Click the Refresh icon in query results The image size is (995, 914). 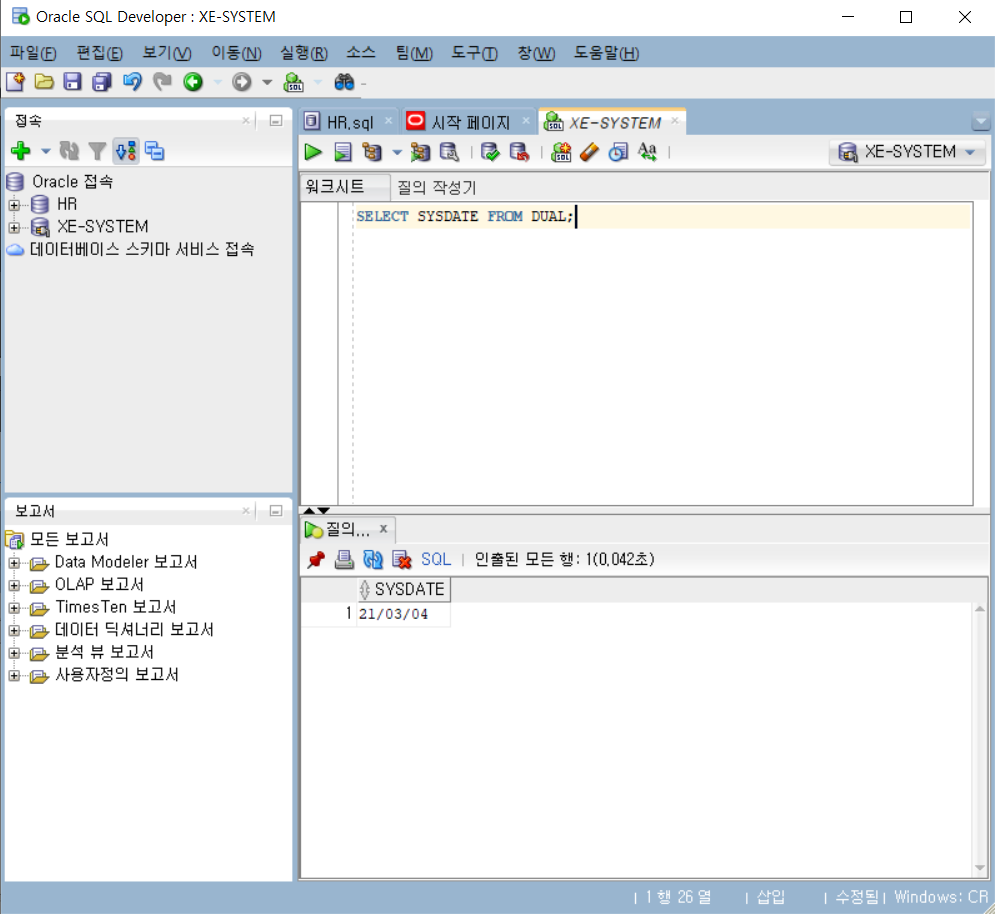[372, 559]
